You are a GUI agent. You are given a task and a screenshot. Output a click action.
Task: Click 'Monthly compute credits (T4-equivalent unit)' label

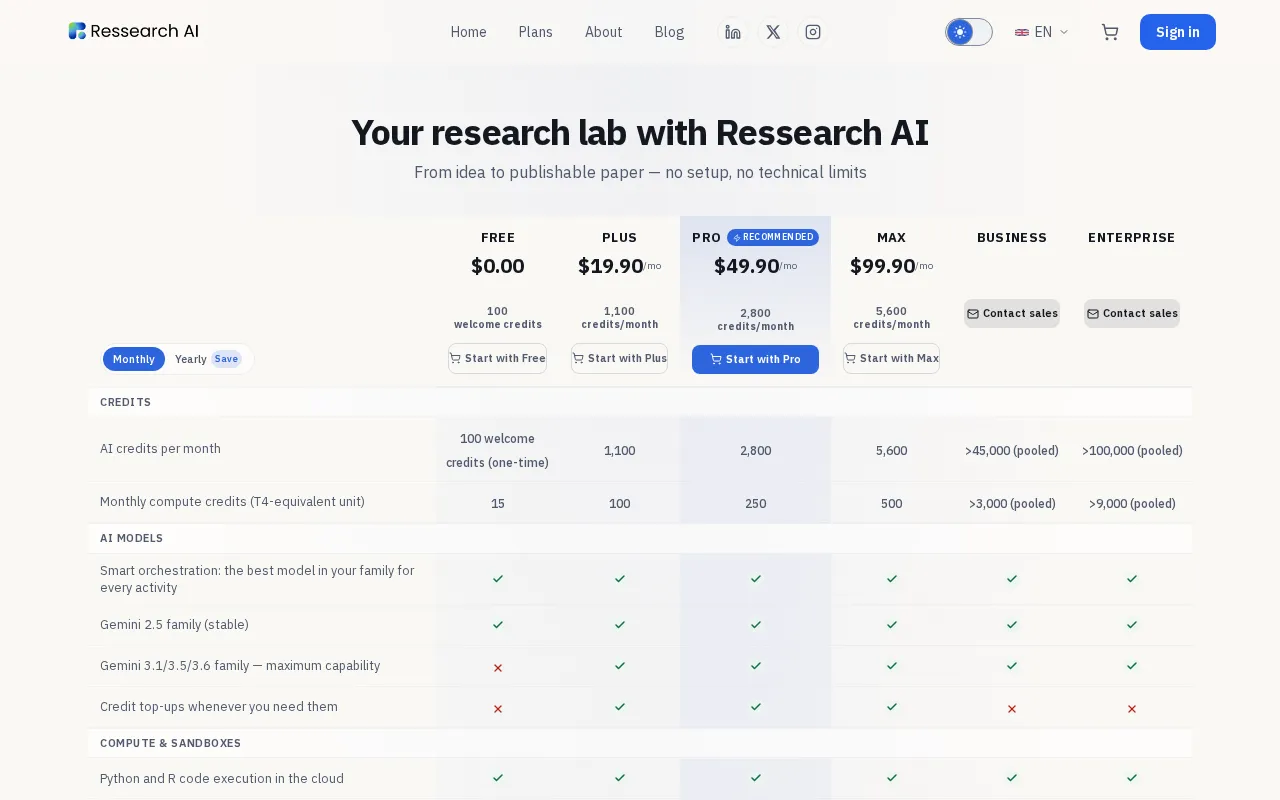pos(232,502)
